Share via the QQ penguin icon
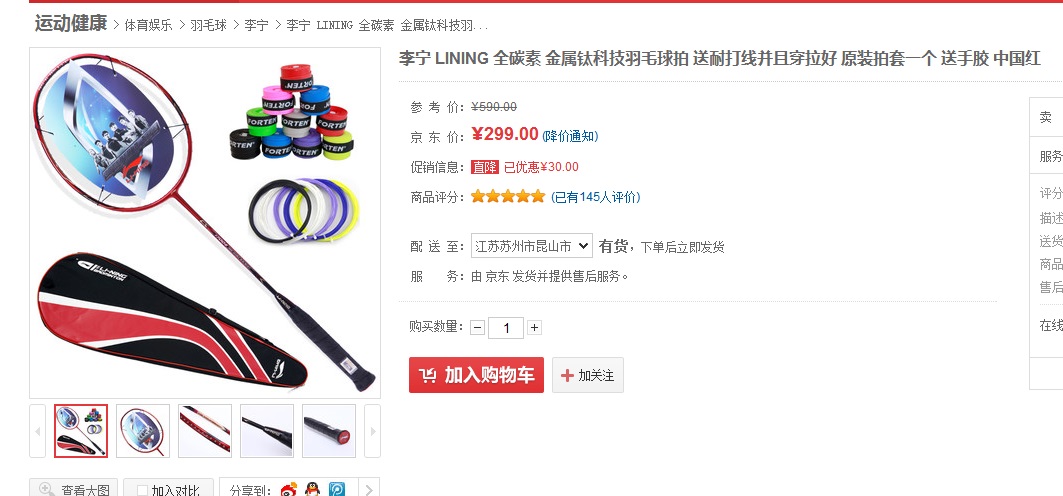This screenshot has height=496, width=1063. tap(313, 489)
